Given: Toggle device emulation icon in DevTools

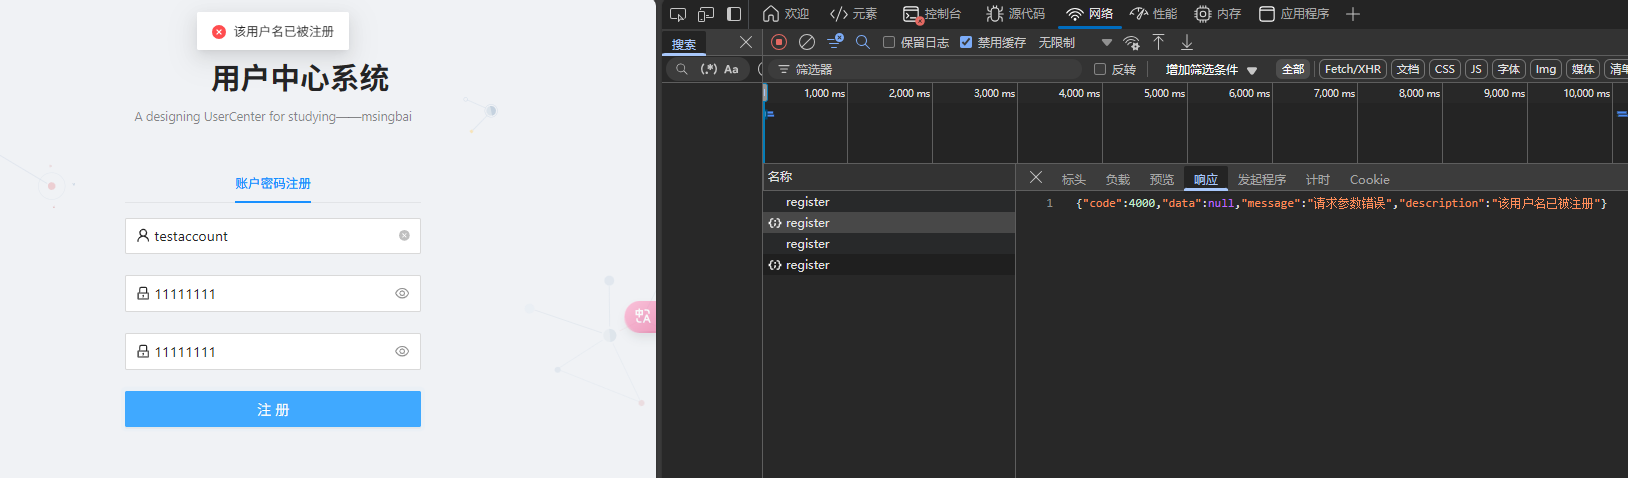Looking at the screenshot, I should (x=706, y=14).
